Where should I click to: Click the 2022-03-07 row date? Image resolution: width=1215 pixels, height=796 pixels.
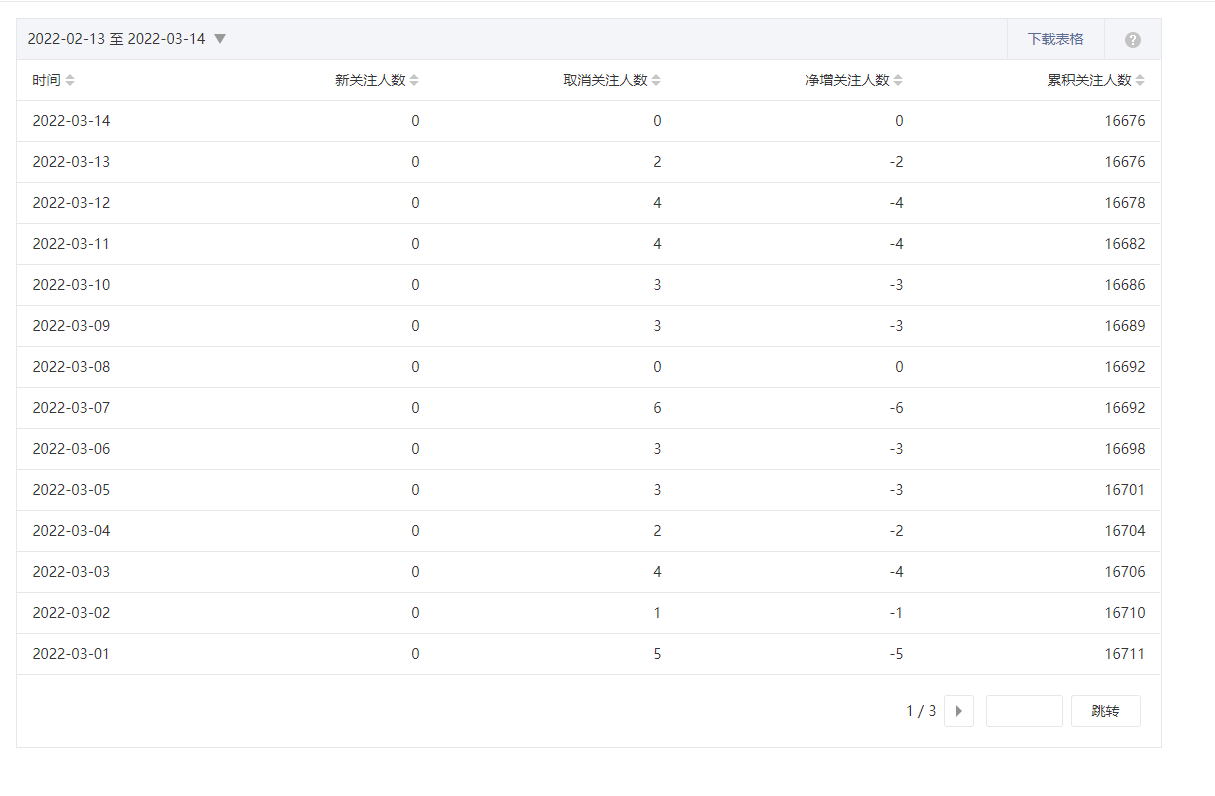click(71, 408)
